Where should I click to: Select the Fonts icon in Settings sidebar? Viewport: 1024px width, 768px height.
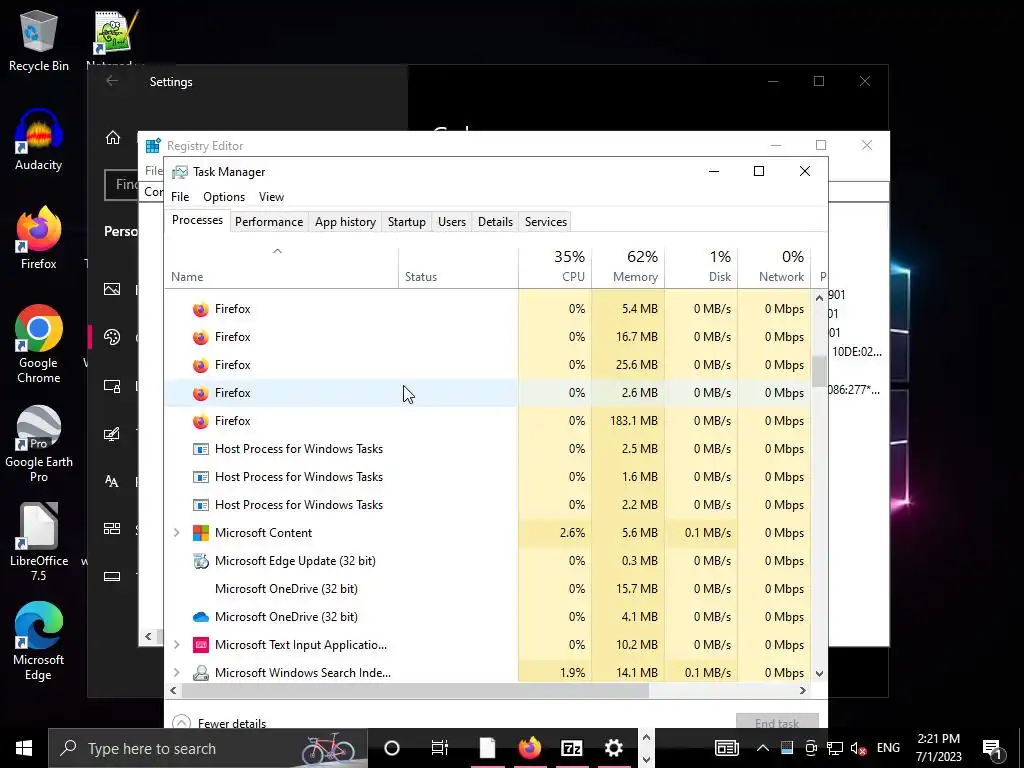[112, 481]
